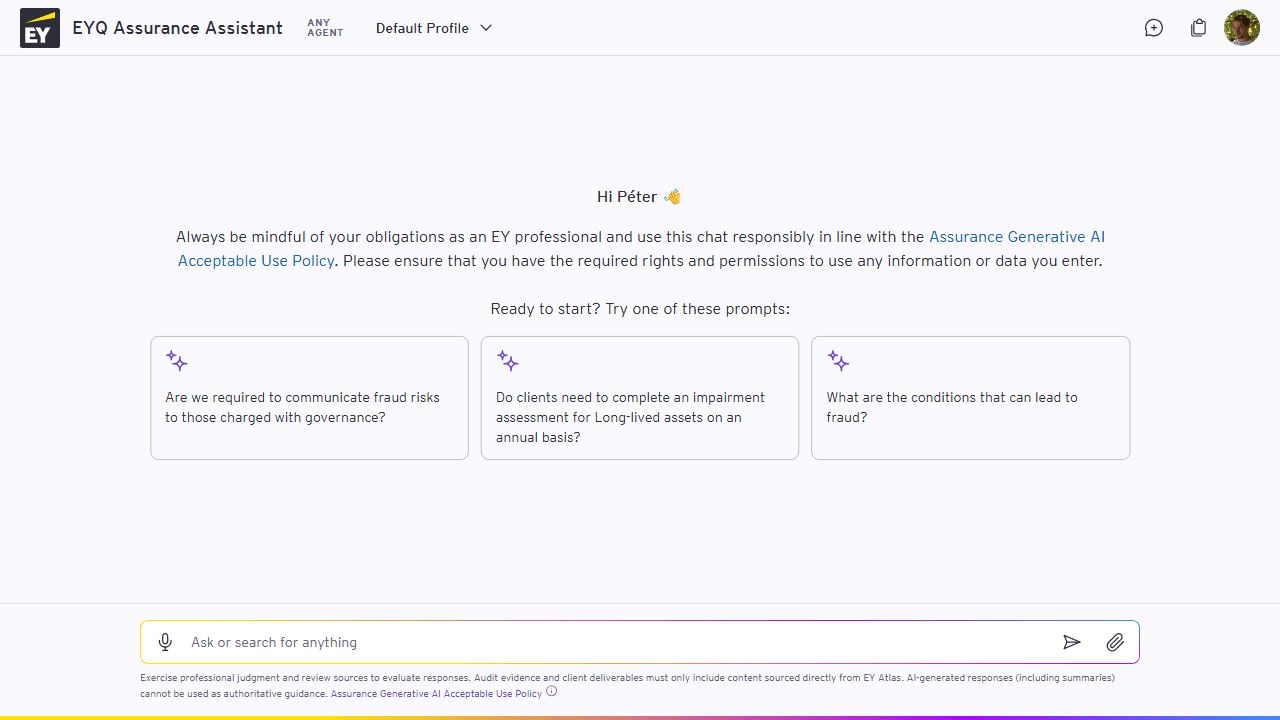Viewport: 1280px width, 720px height.
Task: Click the info icon beside the footer policy link
Action: pos(552,692)
